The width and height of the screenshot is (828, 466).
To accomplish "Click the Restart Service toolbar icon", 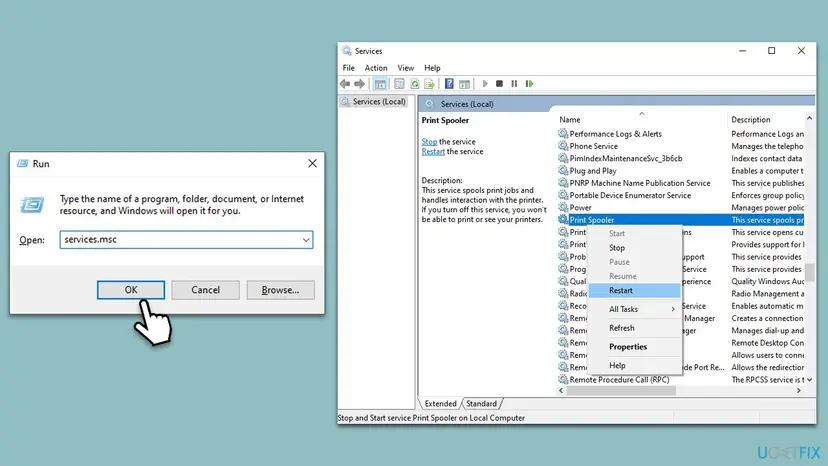I will [x=529, y=83].
